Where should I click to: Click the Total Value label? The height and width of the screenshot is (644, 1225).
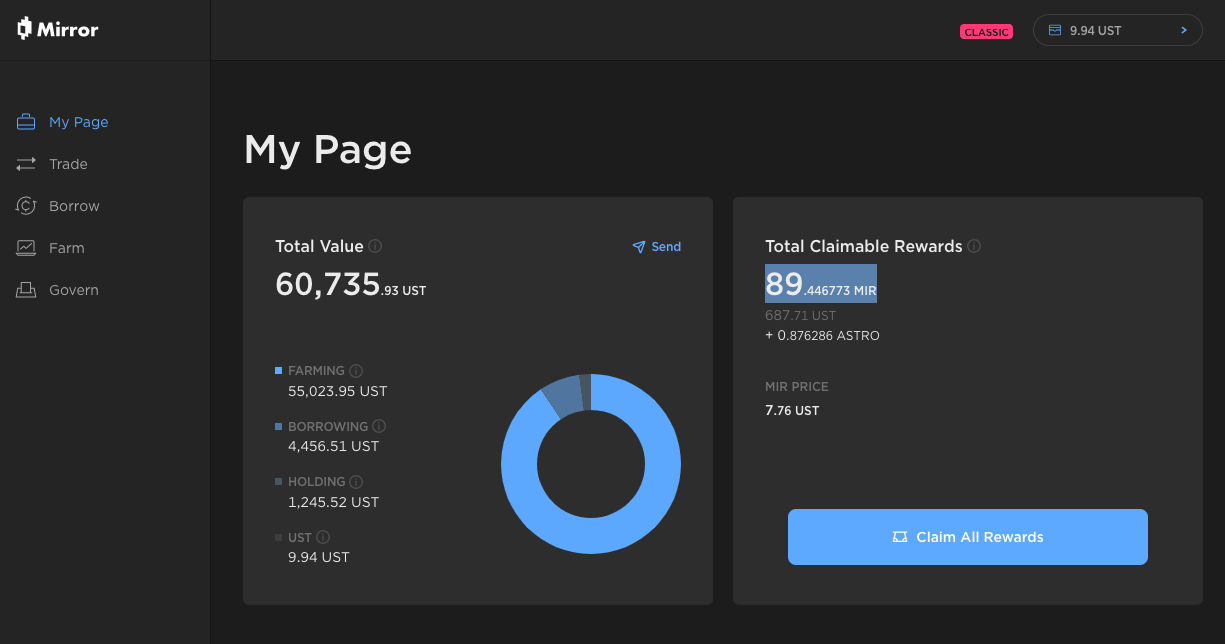click(319, 246)
